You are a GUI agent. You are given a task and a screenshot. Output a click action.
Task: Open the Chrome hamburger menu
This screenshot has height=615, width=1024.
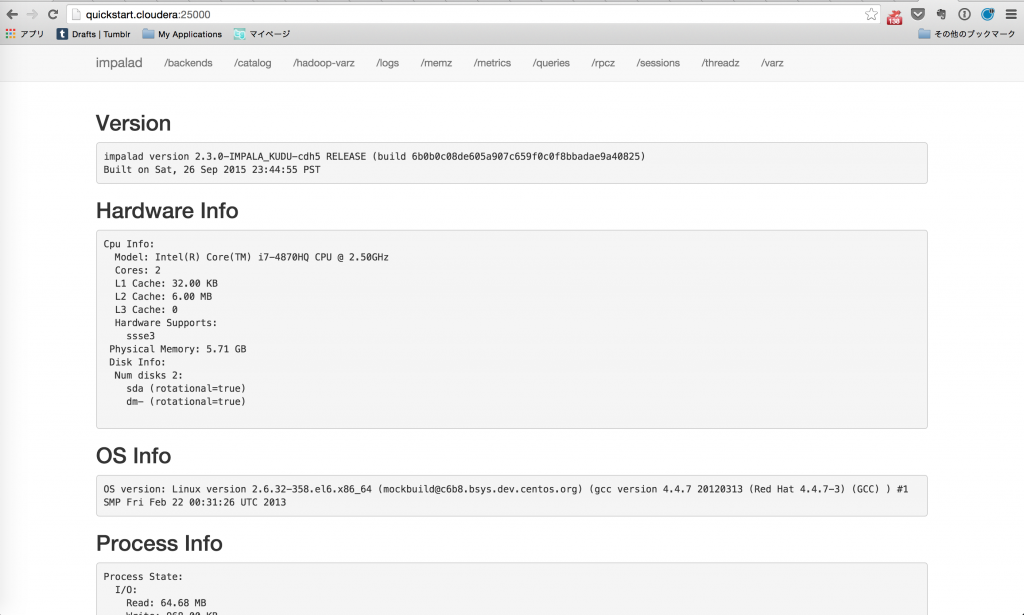click(x=1010, y=14)
